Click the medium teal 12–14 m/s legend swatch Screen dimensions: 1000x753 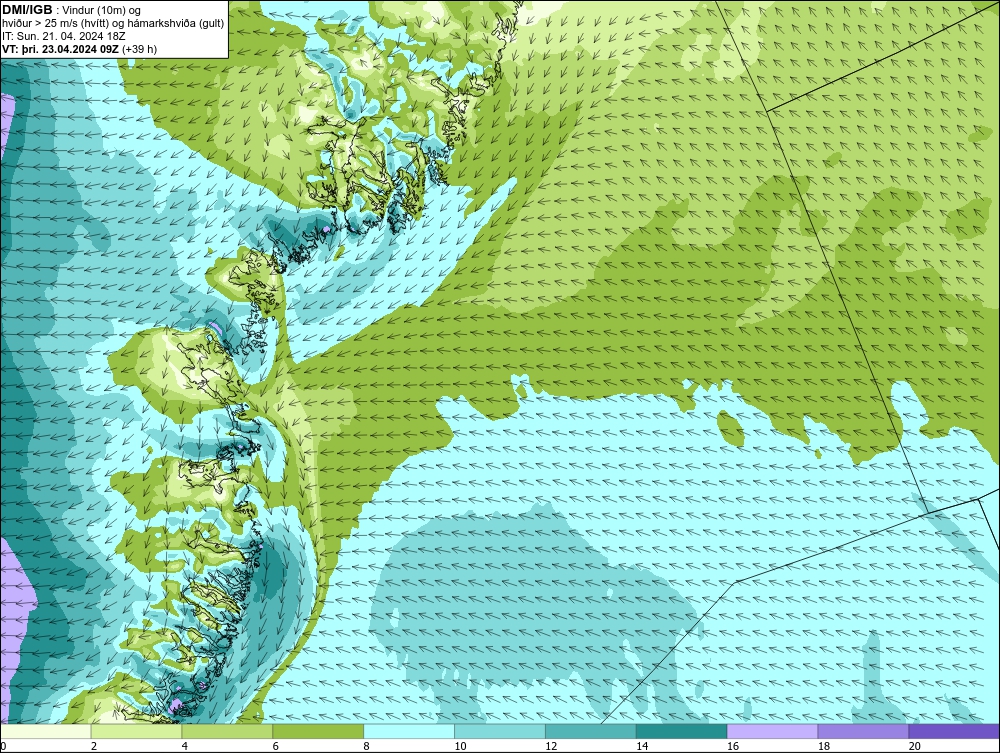tap(591, 731)
